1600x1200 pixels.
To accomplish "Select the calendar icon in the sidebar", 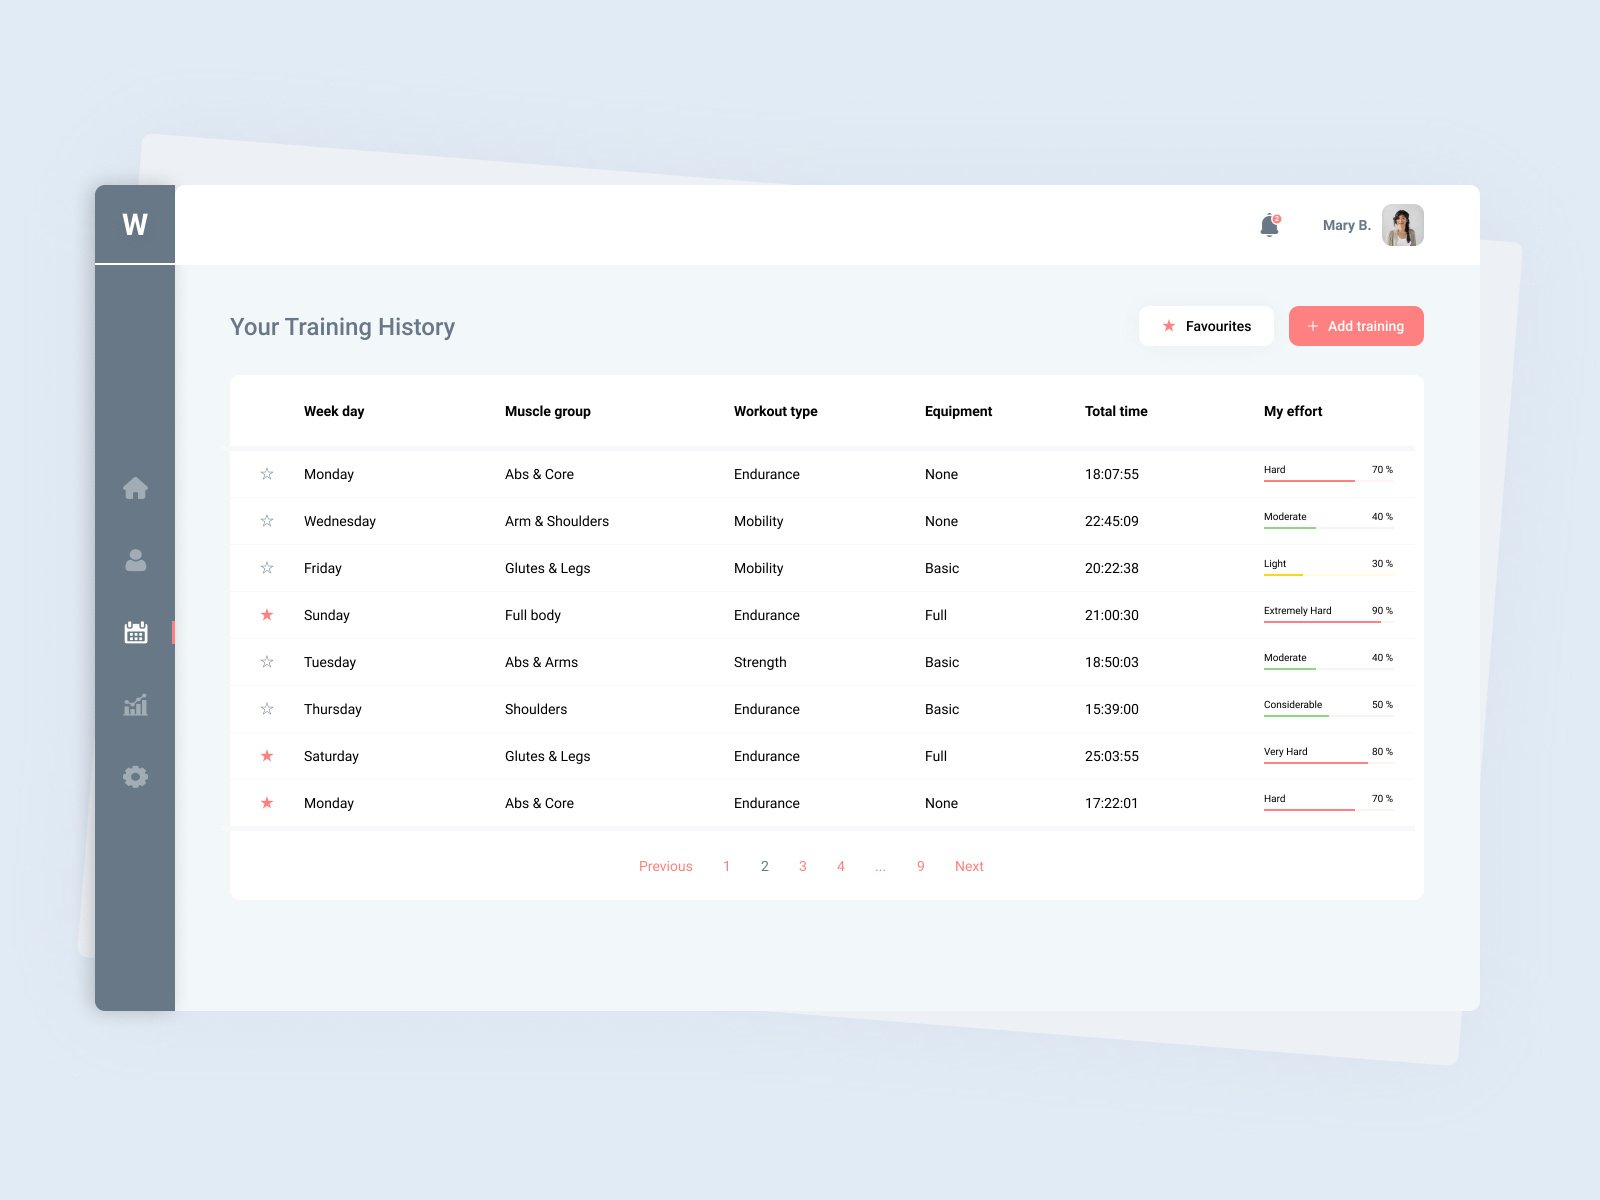I will click(135, 632).
